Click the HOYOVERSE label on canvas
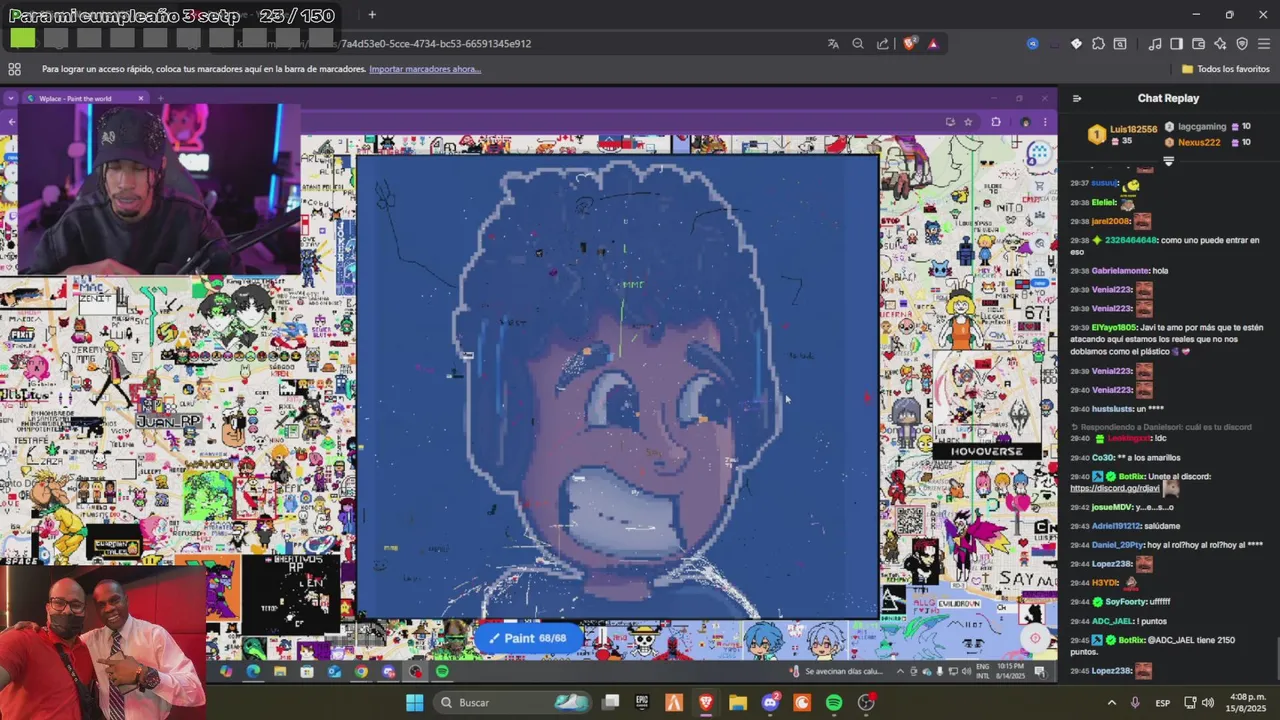 [986, 451]
